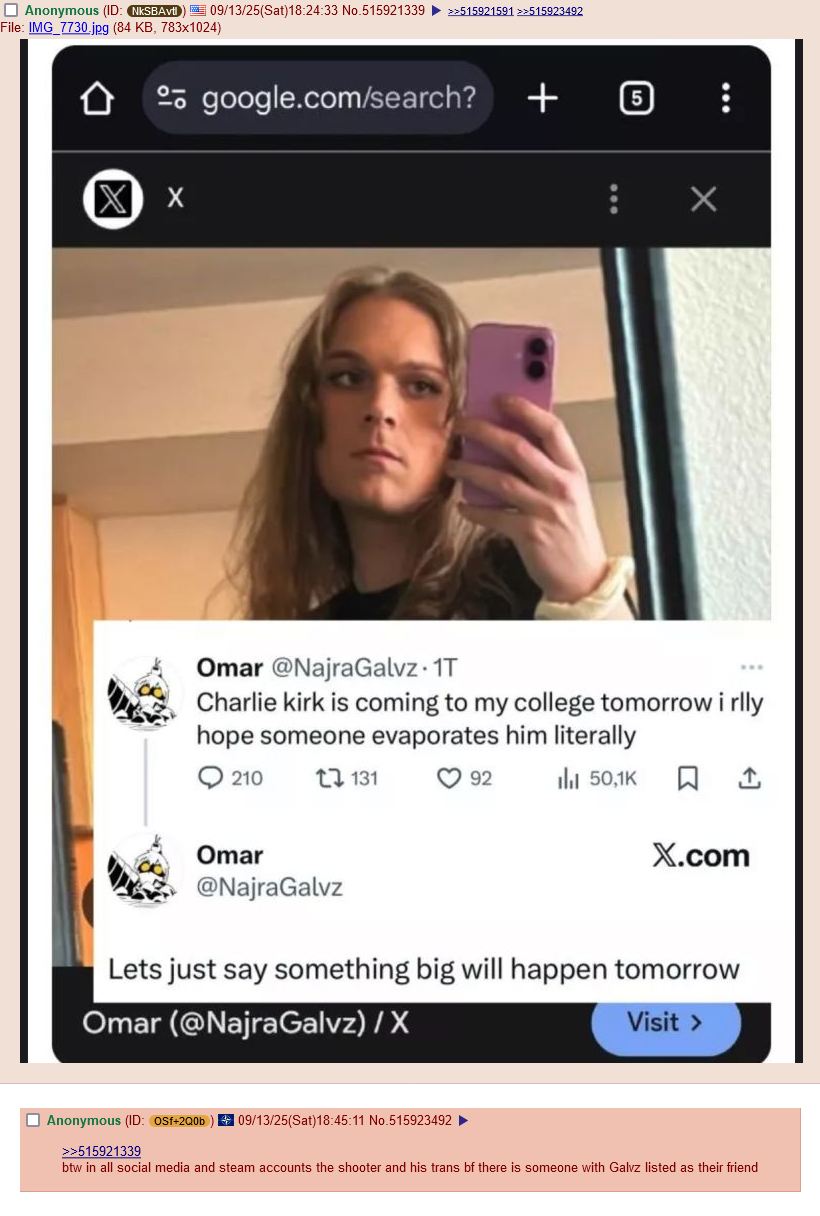Open the IMG_7730.jpg file link
The height and width of the screenshot is (1216, 820).
[x=69, y=27]
